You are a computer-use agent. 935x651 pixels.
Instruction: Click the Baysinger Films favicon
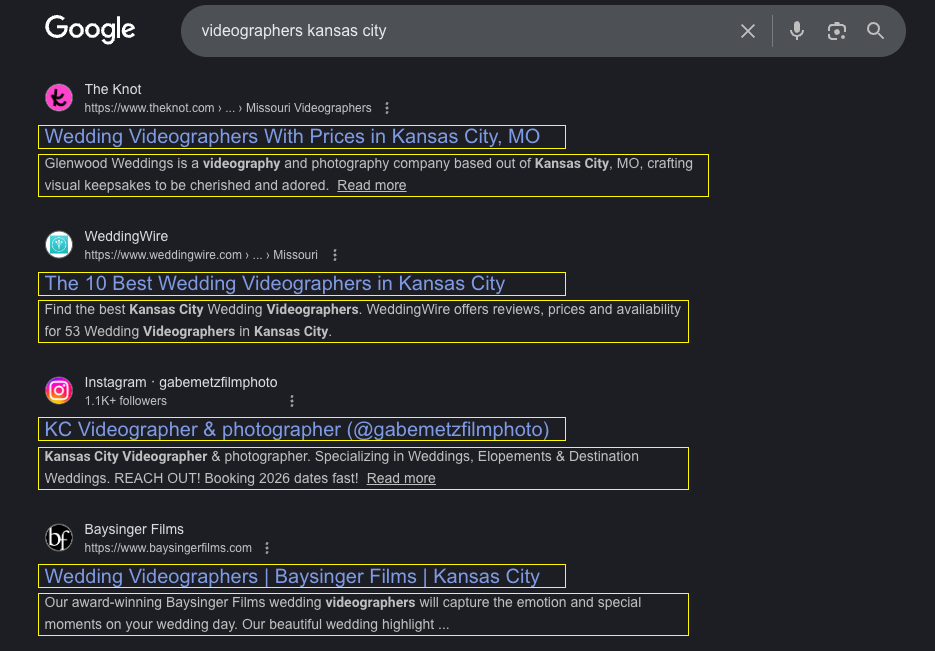pos(59,538)
